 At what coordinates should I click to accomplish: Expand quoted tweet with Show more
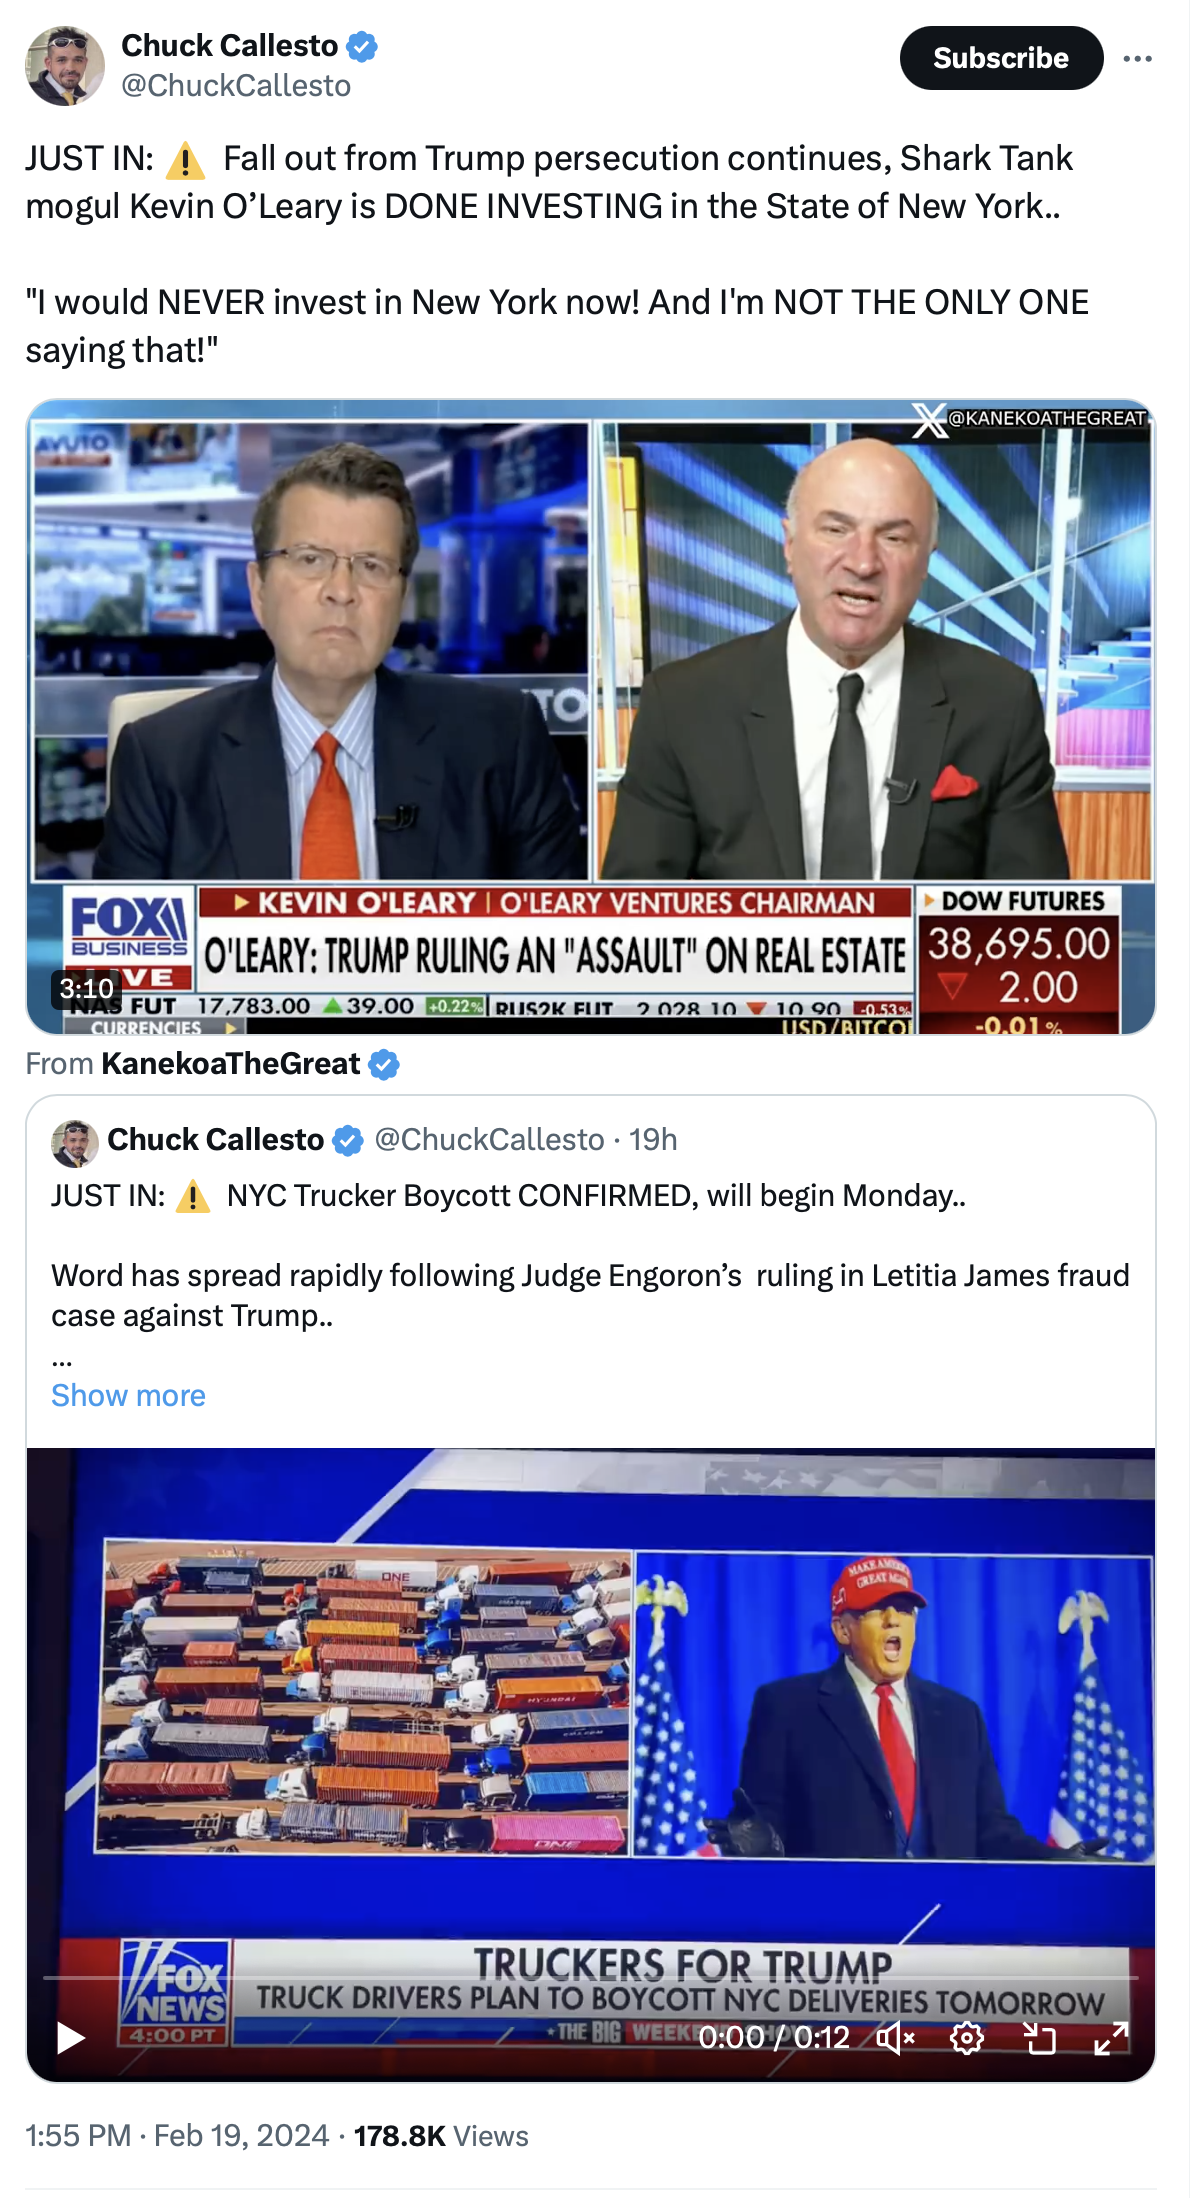(128, 1395)
